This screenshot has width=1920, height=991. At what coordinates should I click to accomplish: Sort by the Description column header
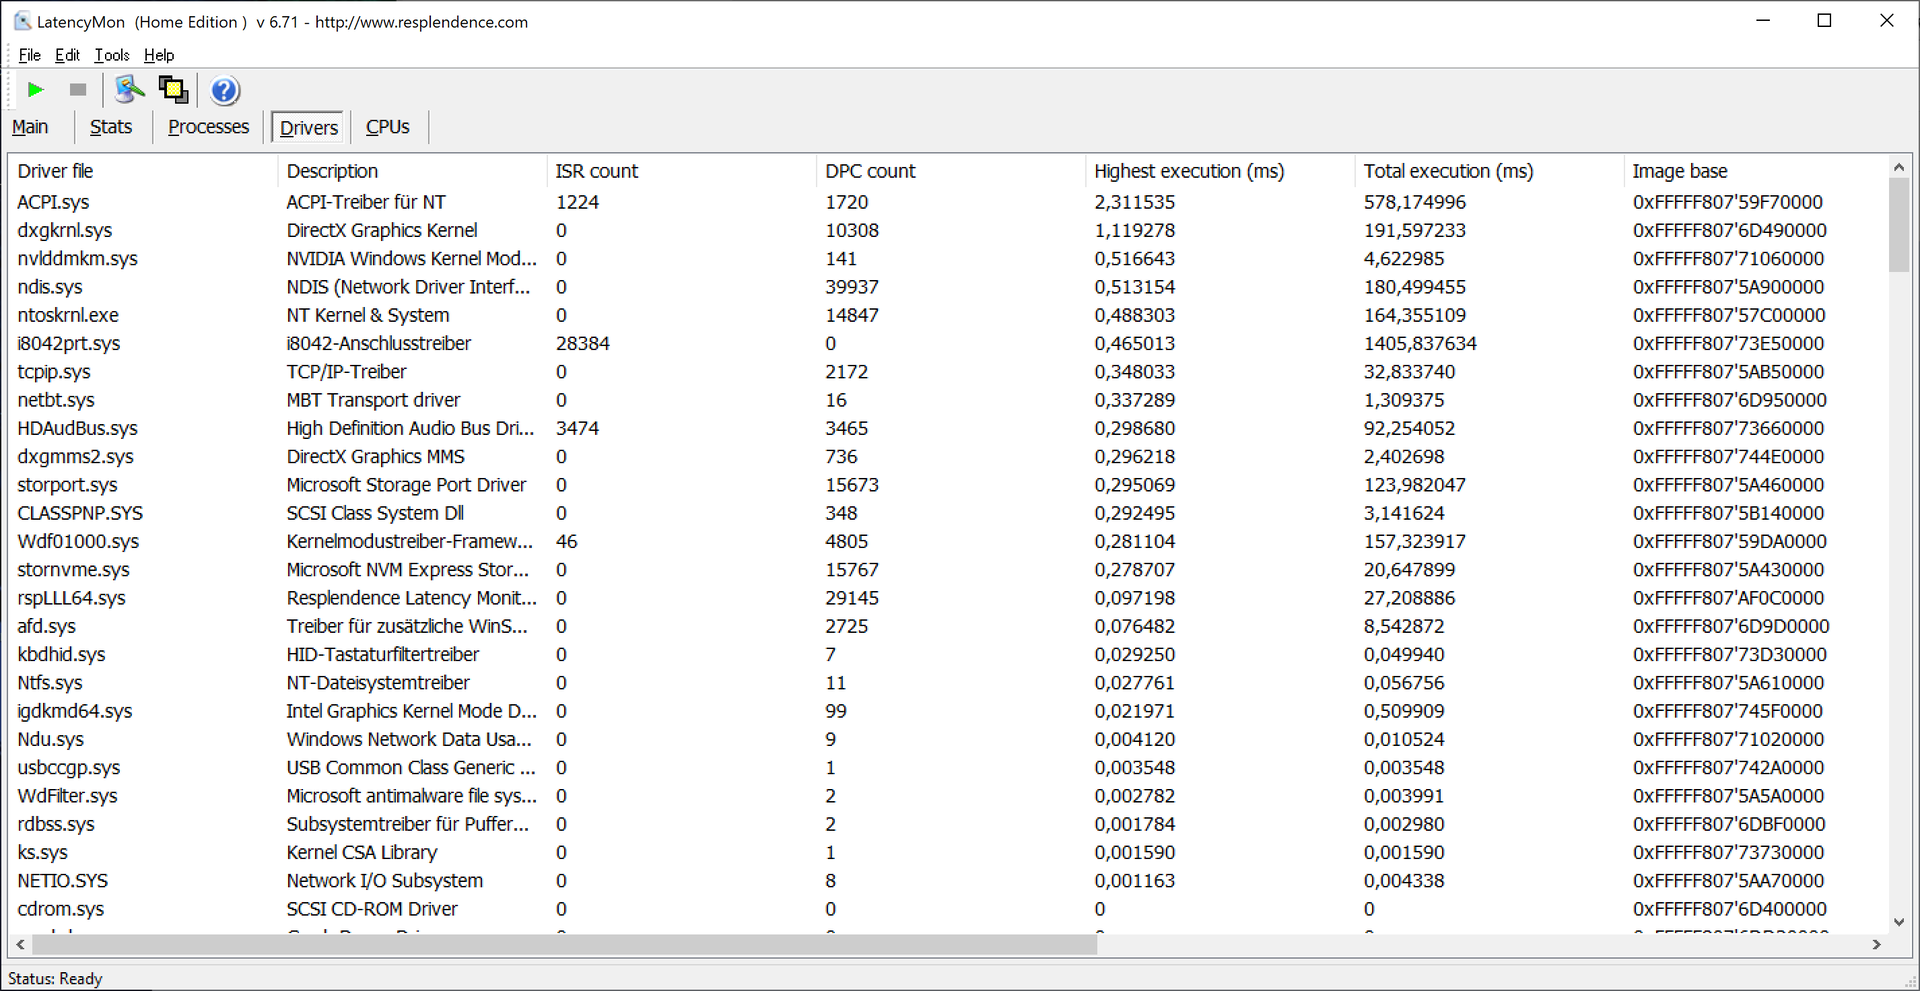[412, 171]
